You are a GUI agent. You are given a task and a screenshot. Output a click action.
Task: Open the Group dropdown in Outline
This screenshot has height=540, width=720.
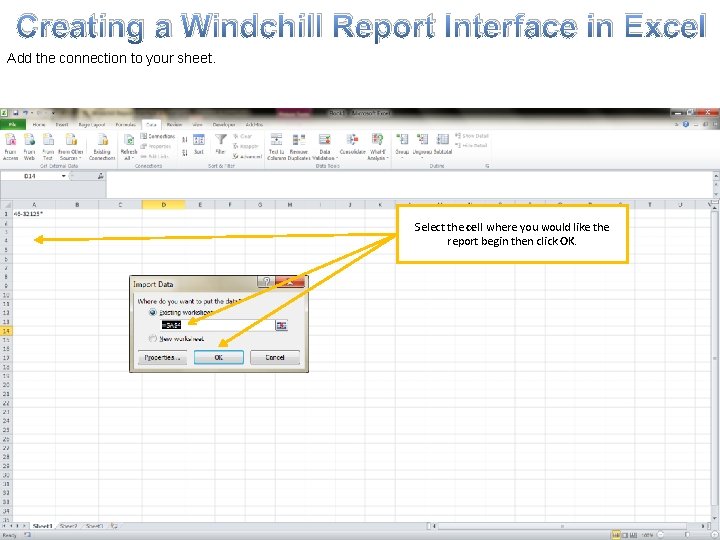tap(402, 146)
